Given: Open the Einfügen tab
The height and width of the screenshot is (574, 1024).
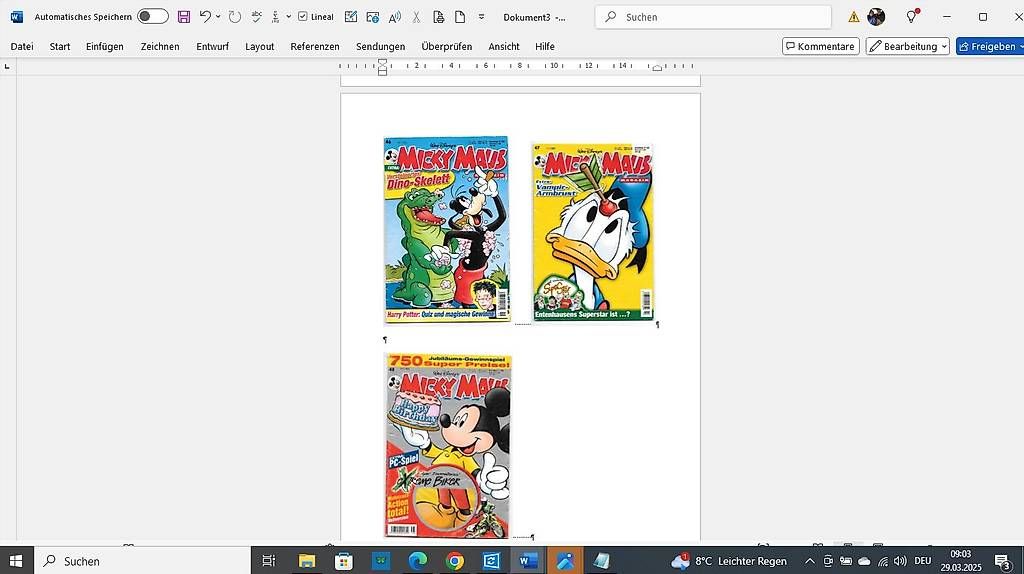Looking at the screenshot, I should click(x=104, y=46).
